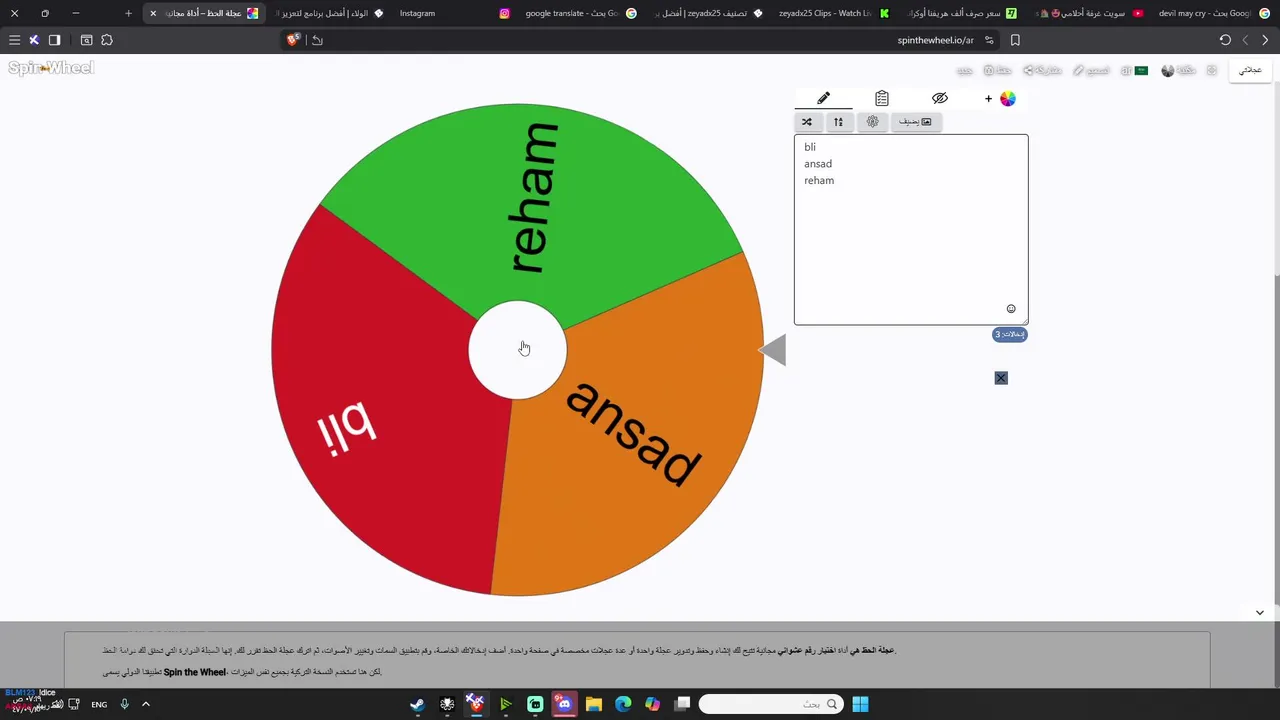
Task: Close the active wheel tab
Action: 153,13
